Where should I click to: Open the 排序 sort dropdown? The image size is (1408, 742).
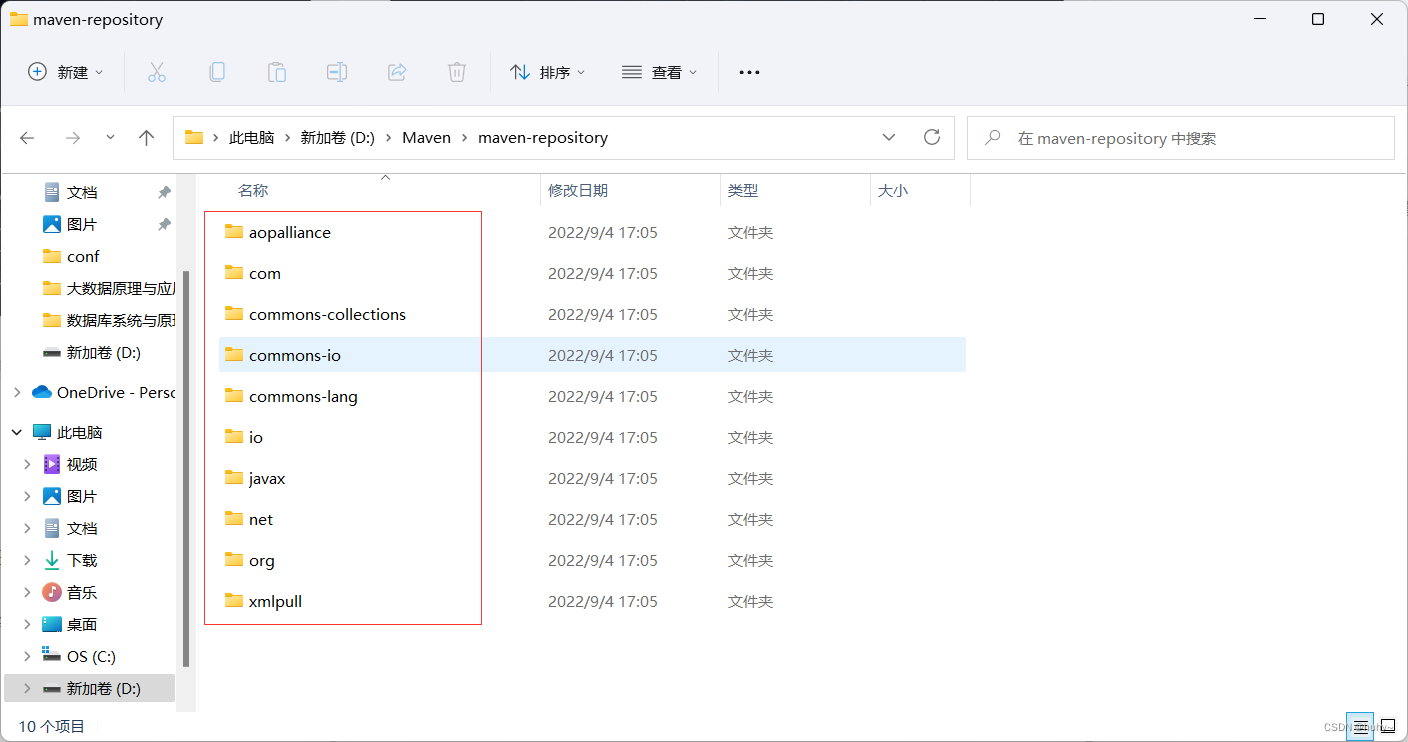pos(548,72)
